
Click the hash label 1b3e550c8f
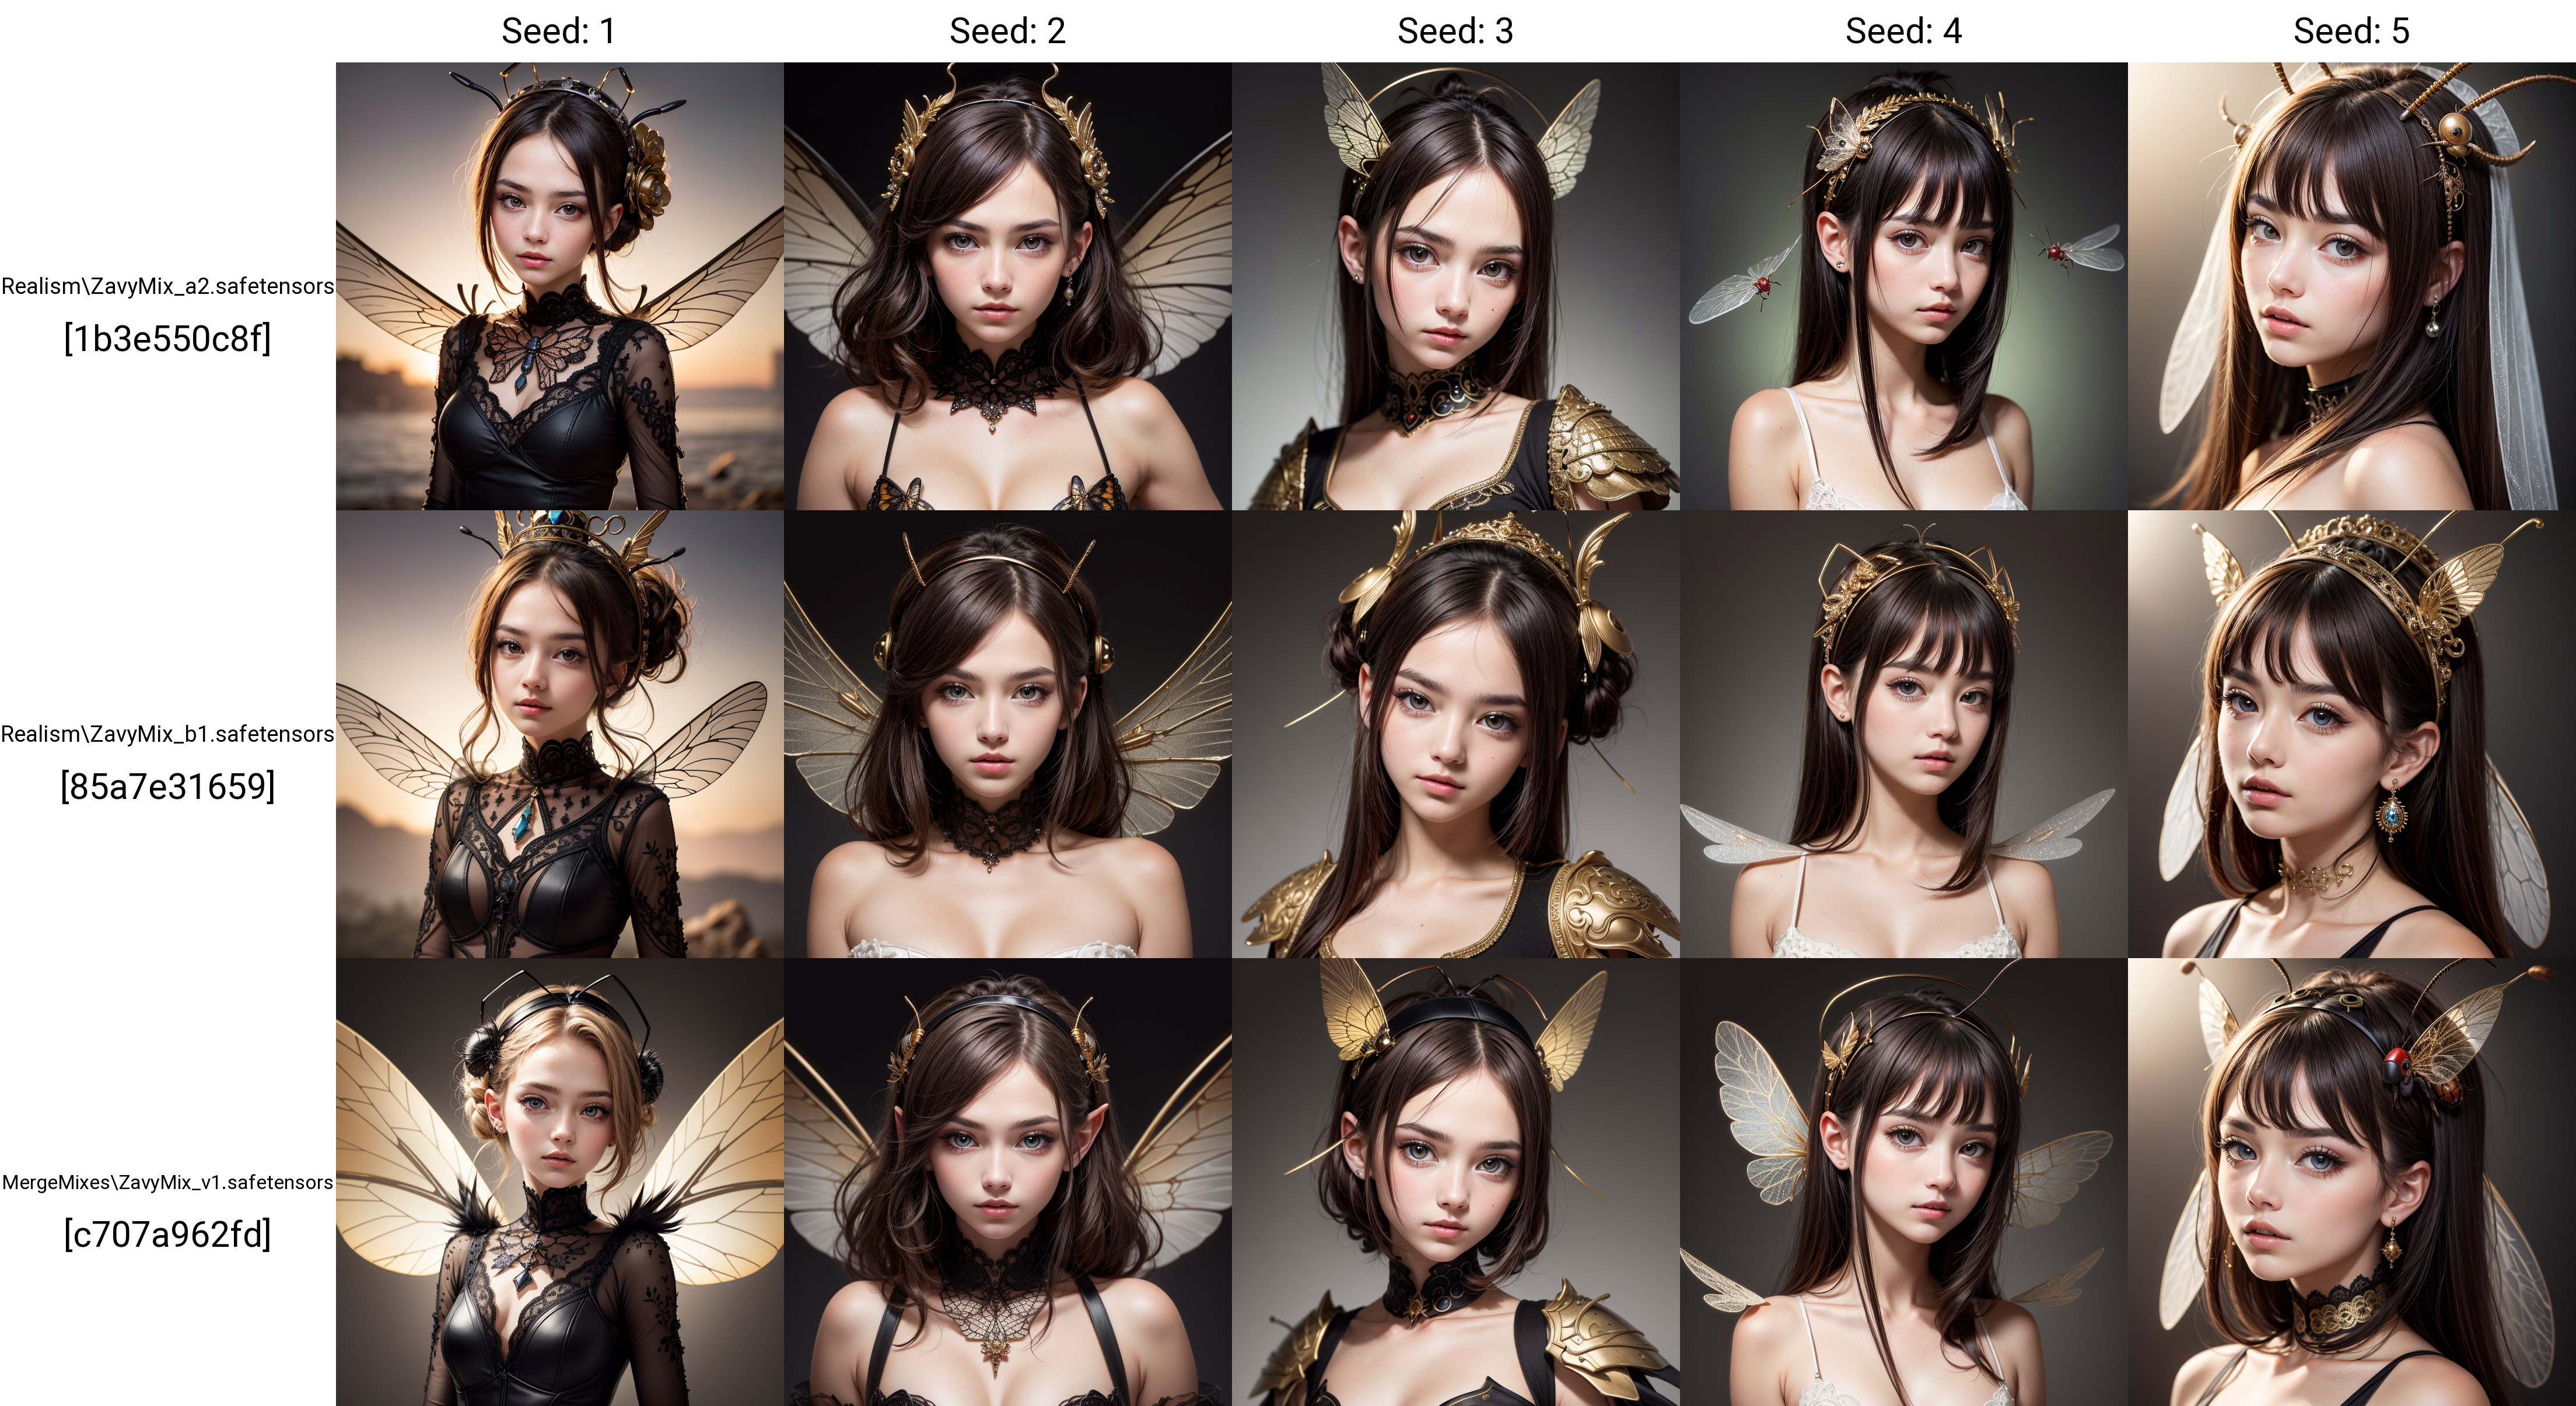tap(168, 339)
